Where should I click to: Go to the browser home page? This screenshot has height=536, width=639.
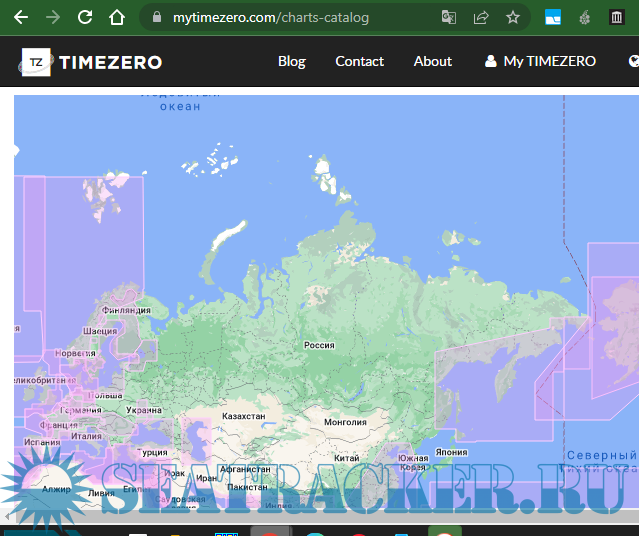(117, 17)
